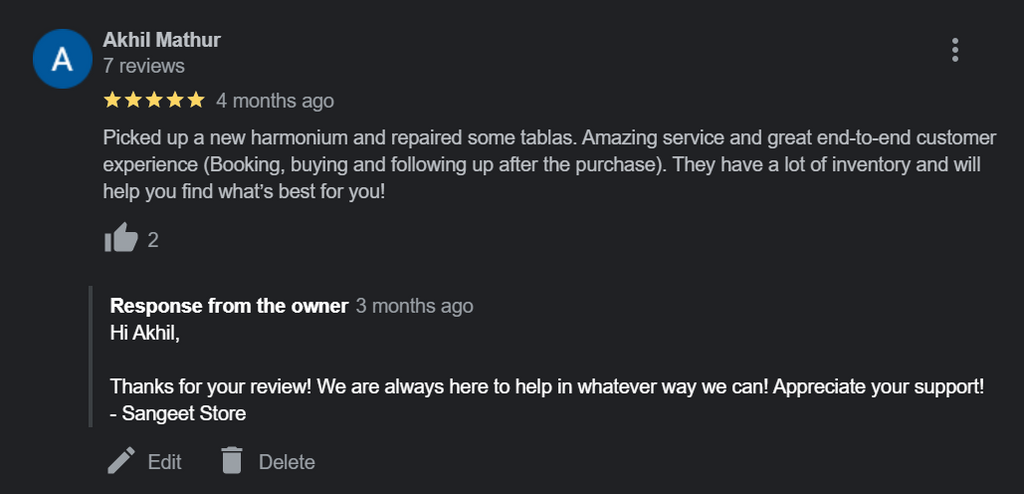Click the trash can Delete icon
Image resolution: width=1024 pixels, height=494 pixels.
[x=232, y=461]
